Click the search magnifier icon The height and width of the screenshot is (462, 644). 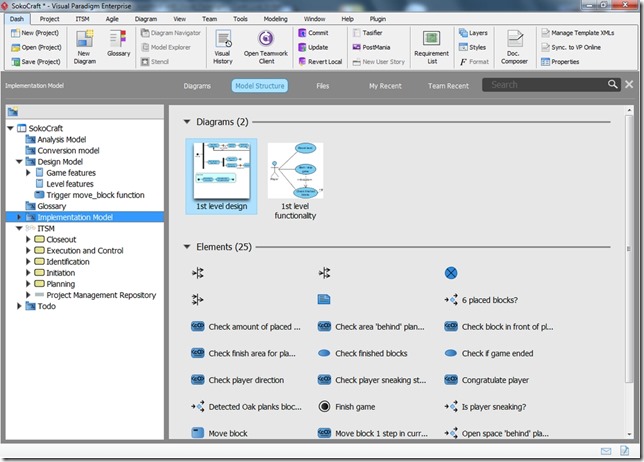pyautogui.click(x=612, y=84)
